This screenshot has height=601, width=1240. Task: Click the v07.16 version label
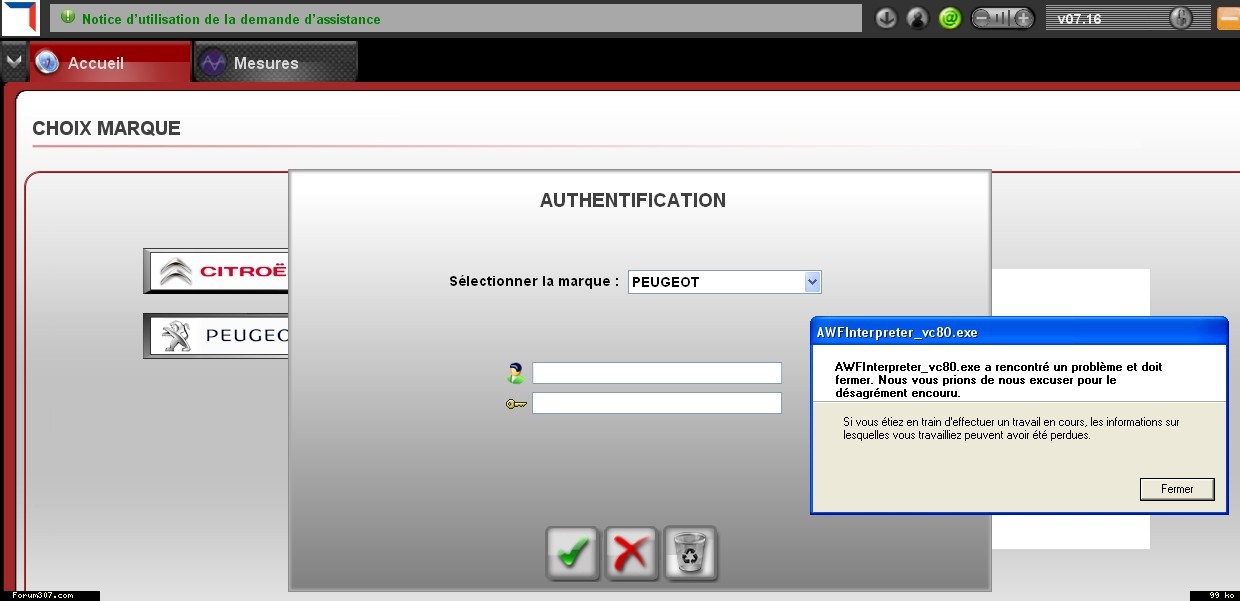click(x=1079, y=18)
